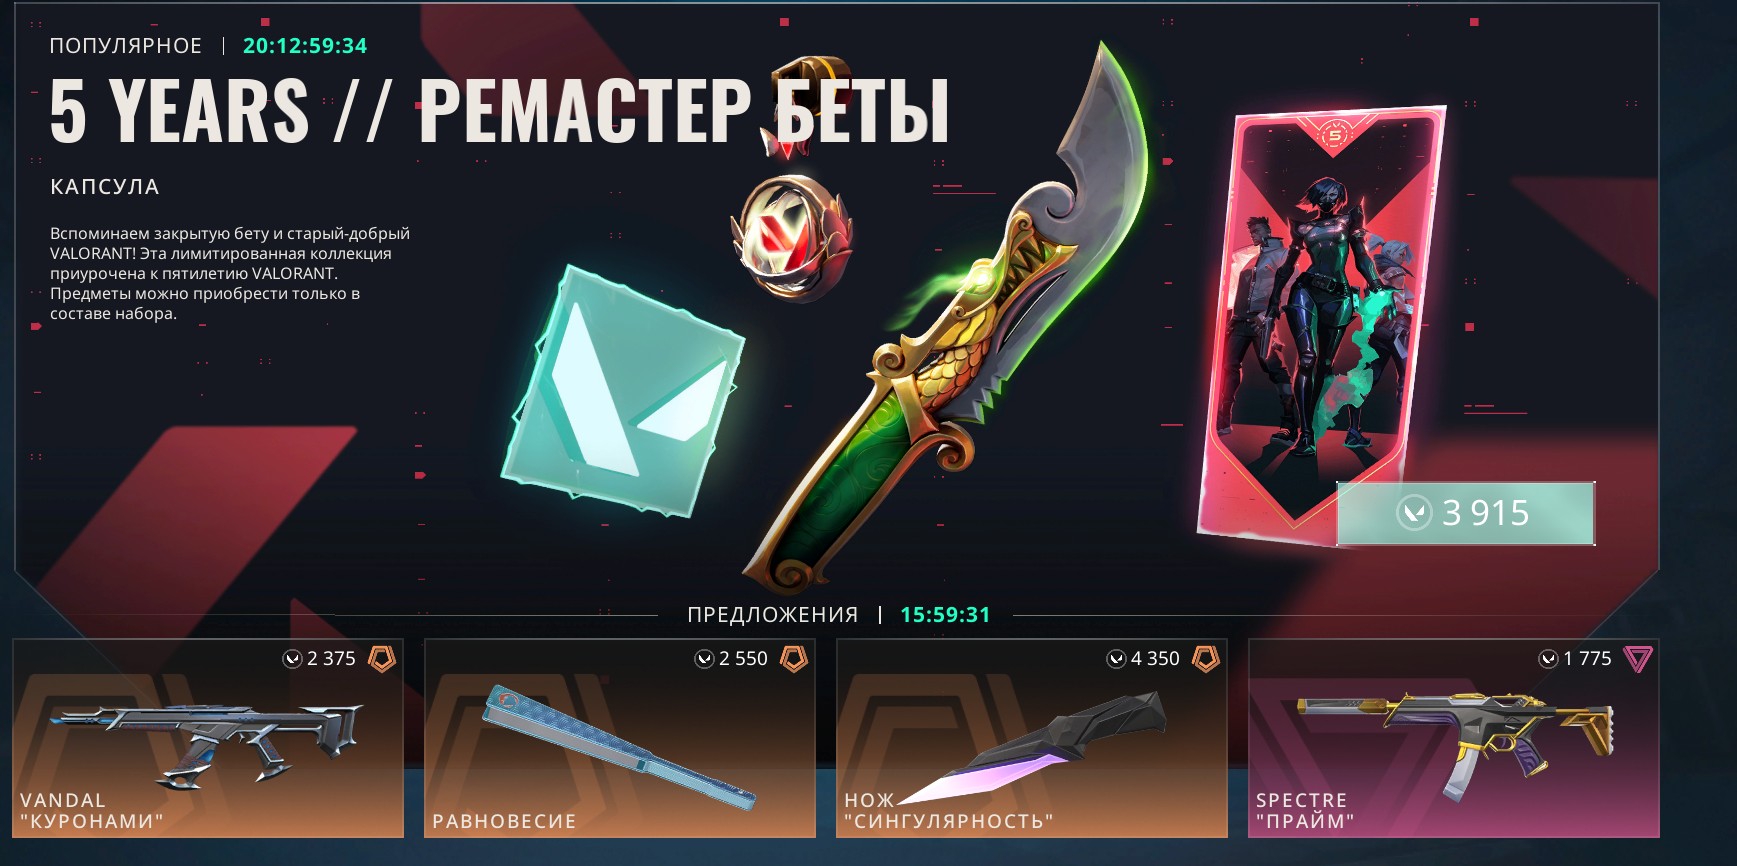1737x866 pixels.
Task: Open the Spectre "Прайм" offer
Action: 1454,738
